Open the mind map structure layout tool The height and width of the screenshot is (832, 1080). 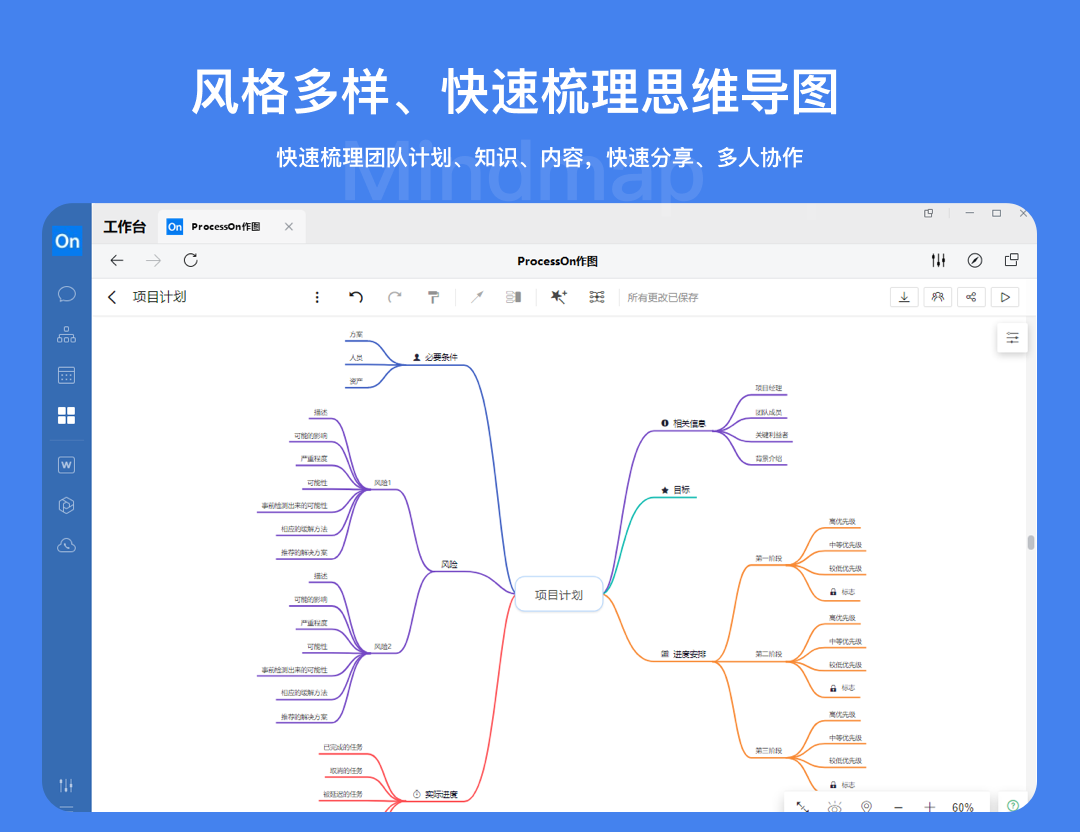pos(597,297)
